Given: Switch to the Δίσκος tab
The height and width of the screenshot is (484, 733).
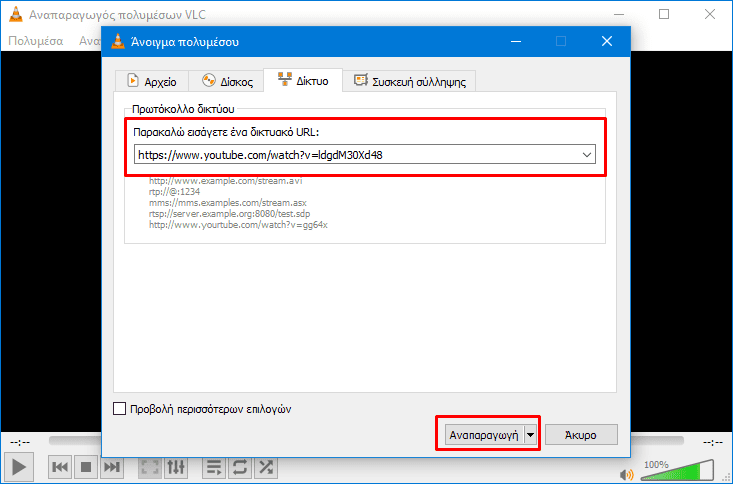Looking at the screenshot, I should coord(227,81).
